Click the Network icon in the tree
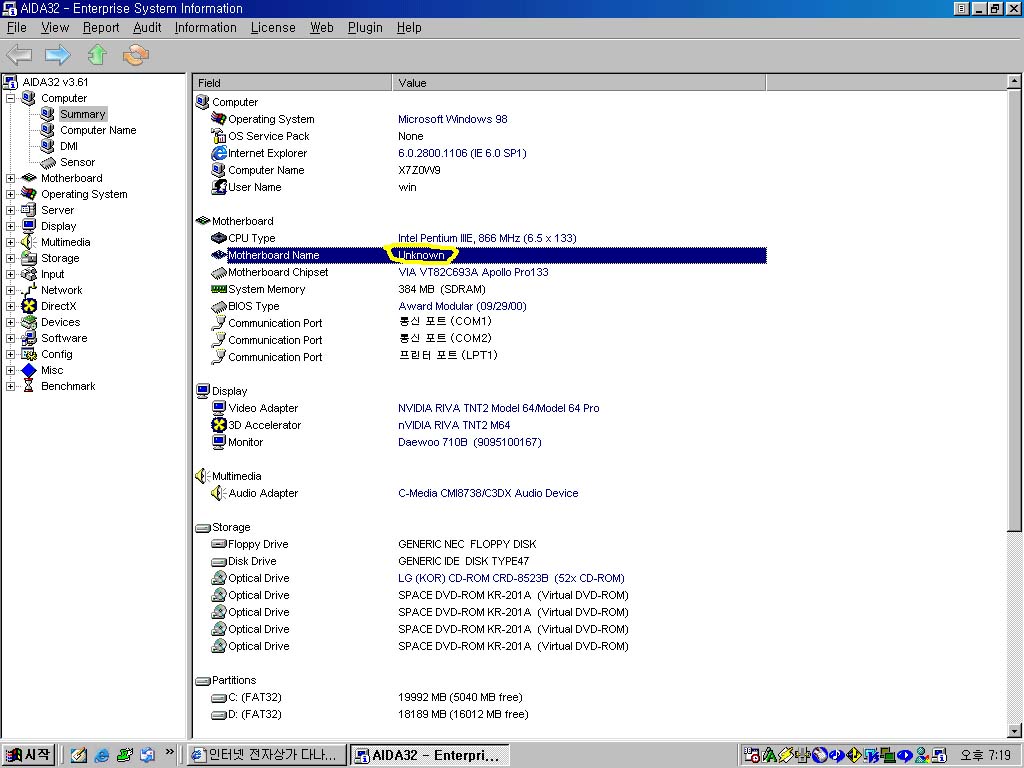 [29, 290]
